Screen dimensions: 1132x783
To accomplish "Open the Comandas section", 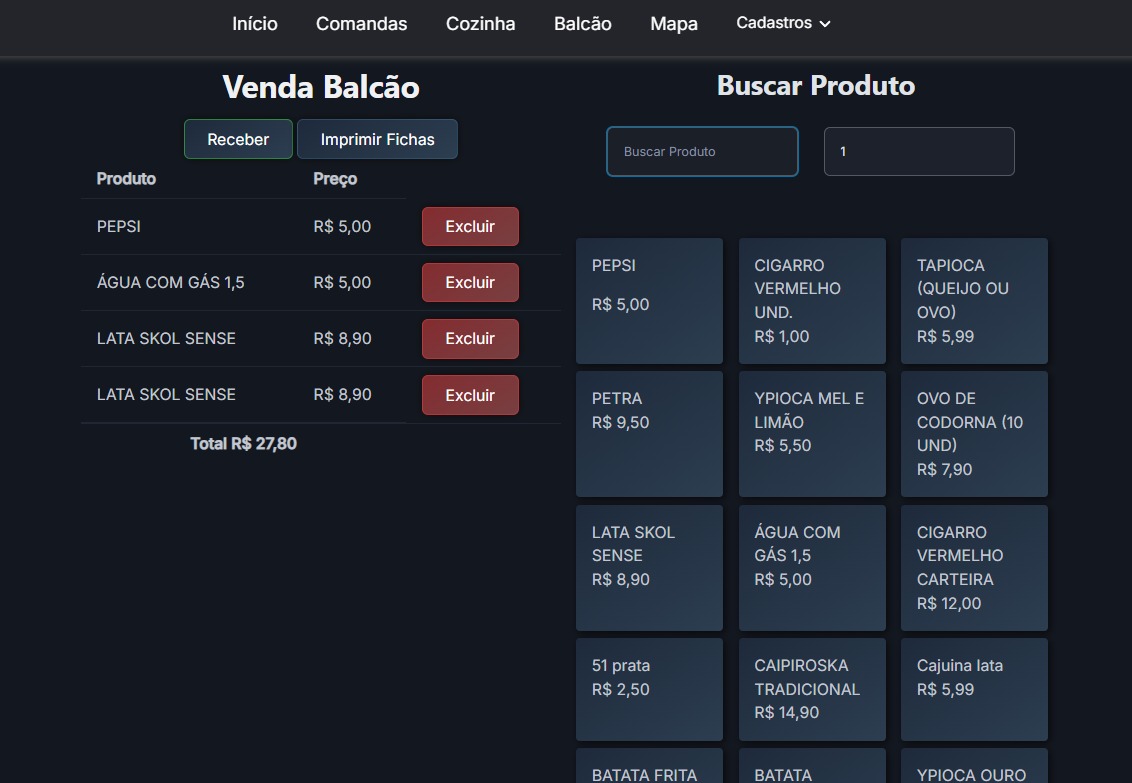I will tap(361, 24).
